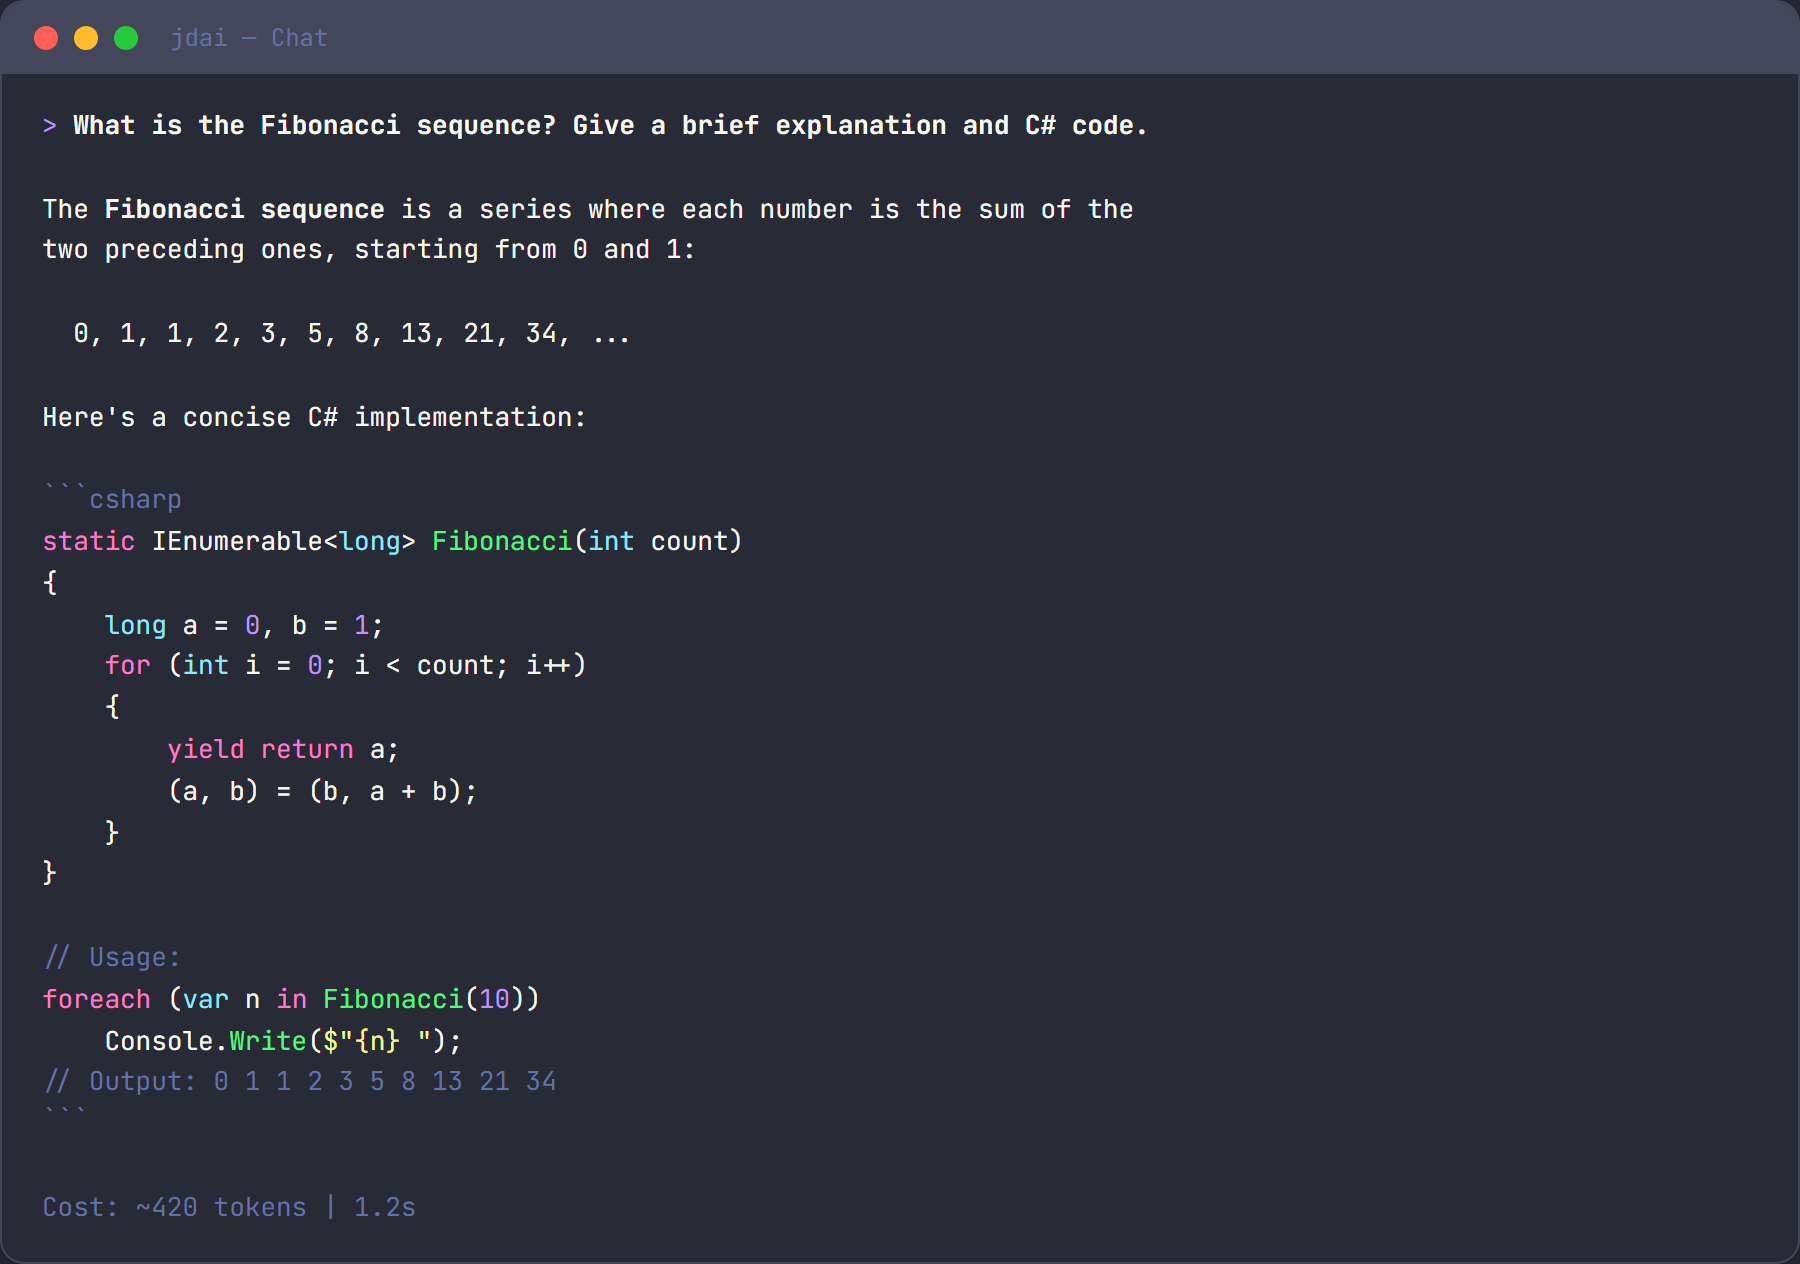This screenshot has height=1264, width=1800.
Task: Click the red close window button
Action: point(46,38)
